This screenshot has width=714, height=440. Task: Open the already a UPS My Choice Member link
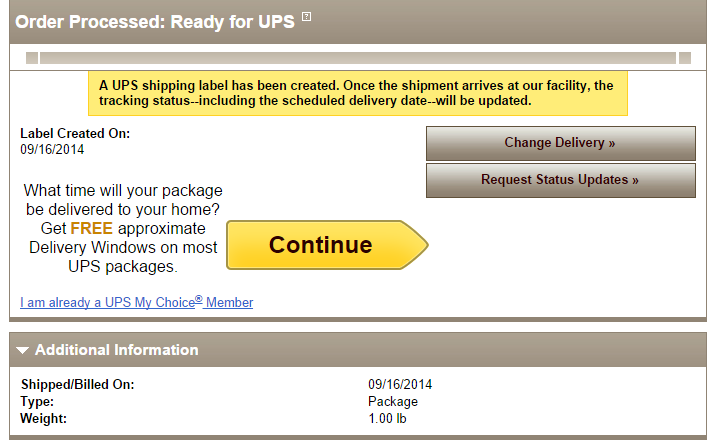[x=137, y=302]
